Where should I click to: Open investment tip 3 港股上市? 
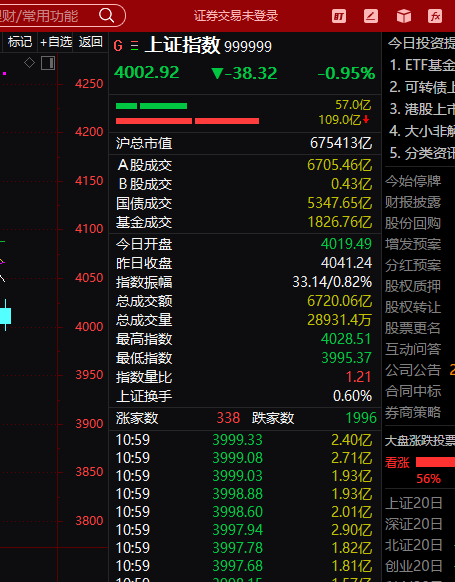[x=422, y=109]
